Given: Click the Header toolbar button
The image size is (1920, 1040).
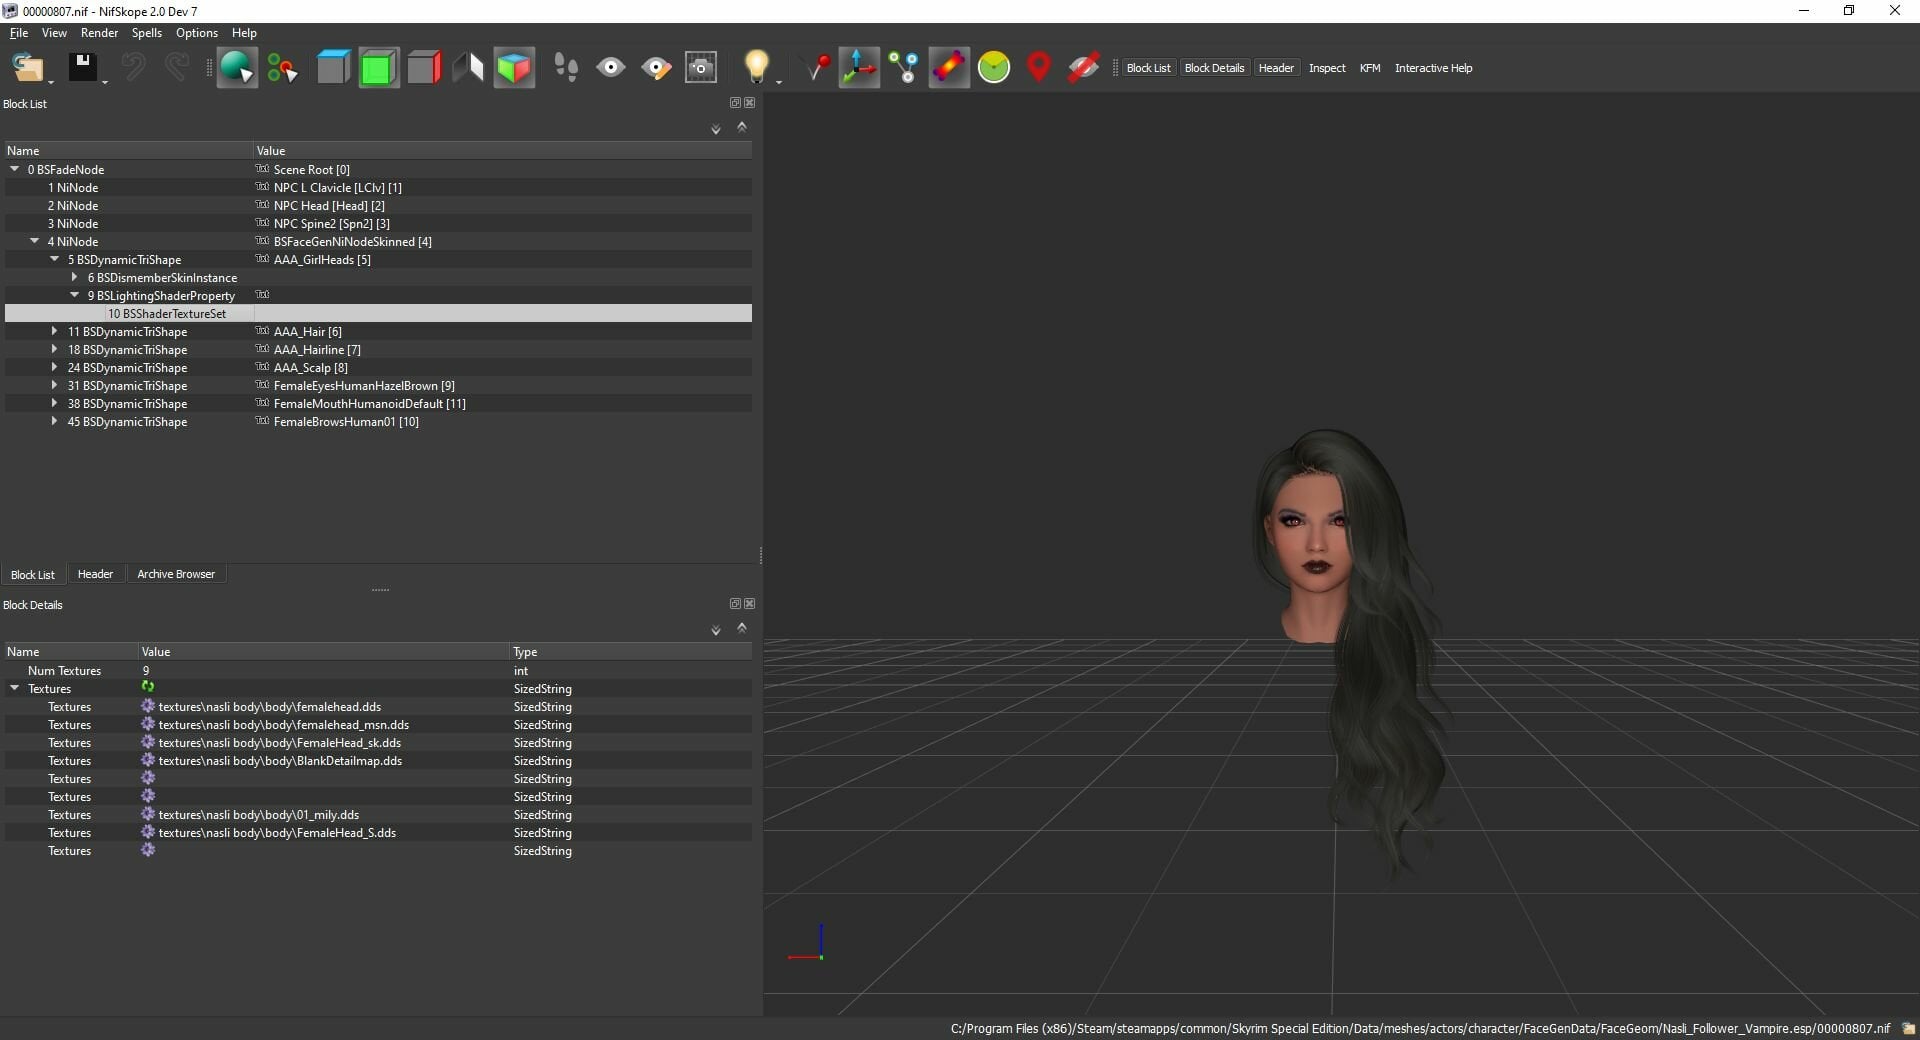Looking at the screenshot, I should [1276, 68].
